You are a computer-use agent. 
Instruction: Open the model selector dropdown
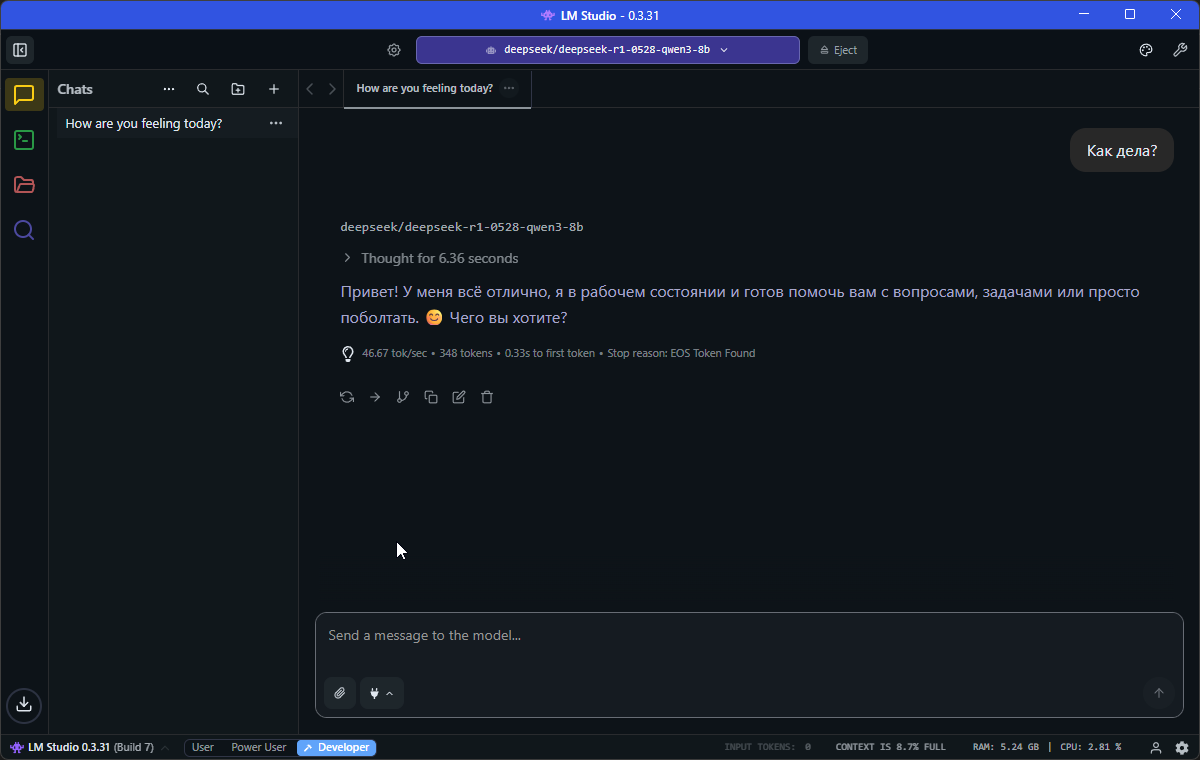pos(607,50)
